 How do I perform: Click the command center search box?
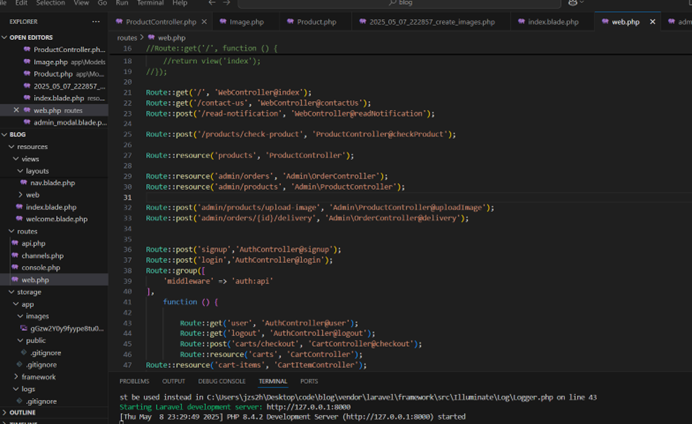pyautogui.click(x=399, y=3)
